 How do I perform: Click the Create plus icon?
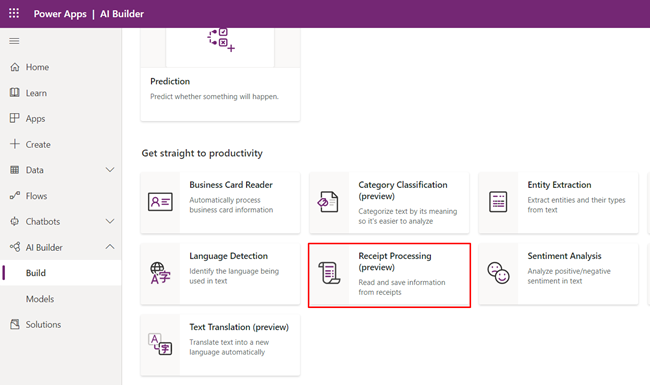[x=15, y=144]
